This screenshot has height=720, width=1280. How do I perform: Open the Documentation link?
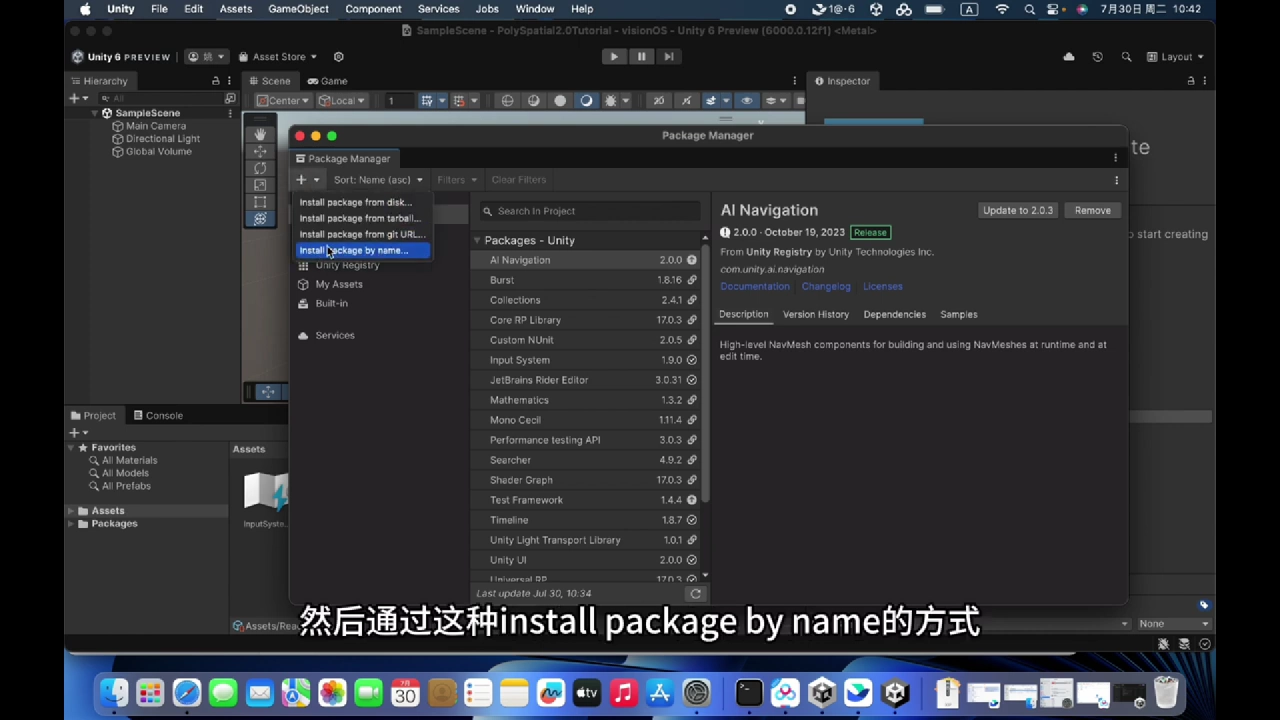[755, 286]
